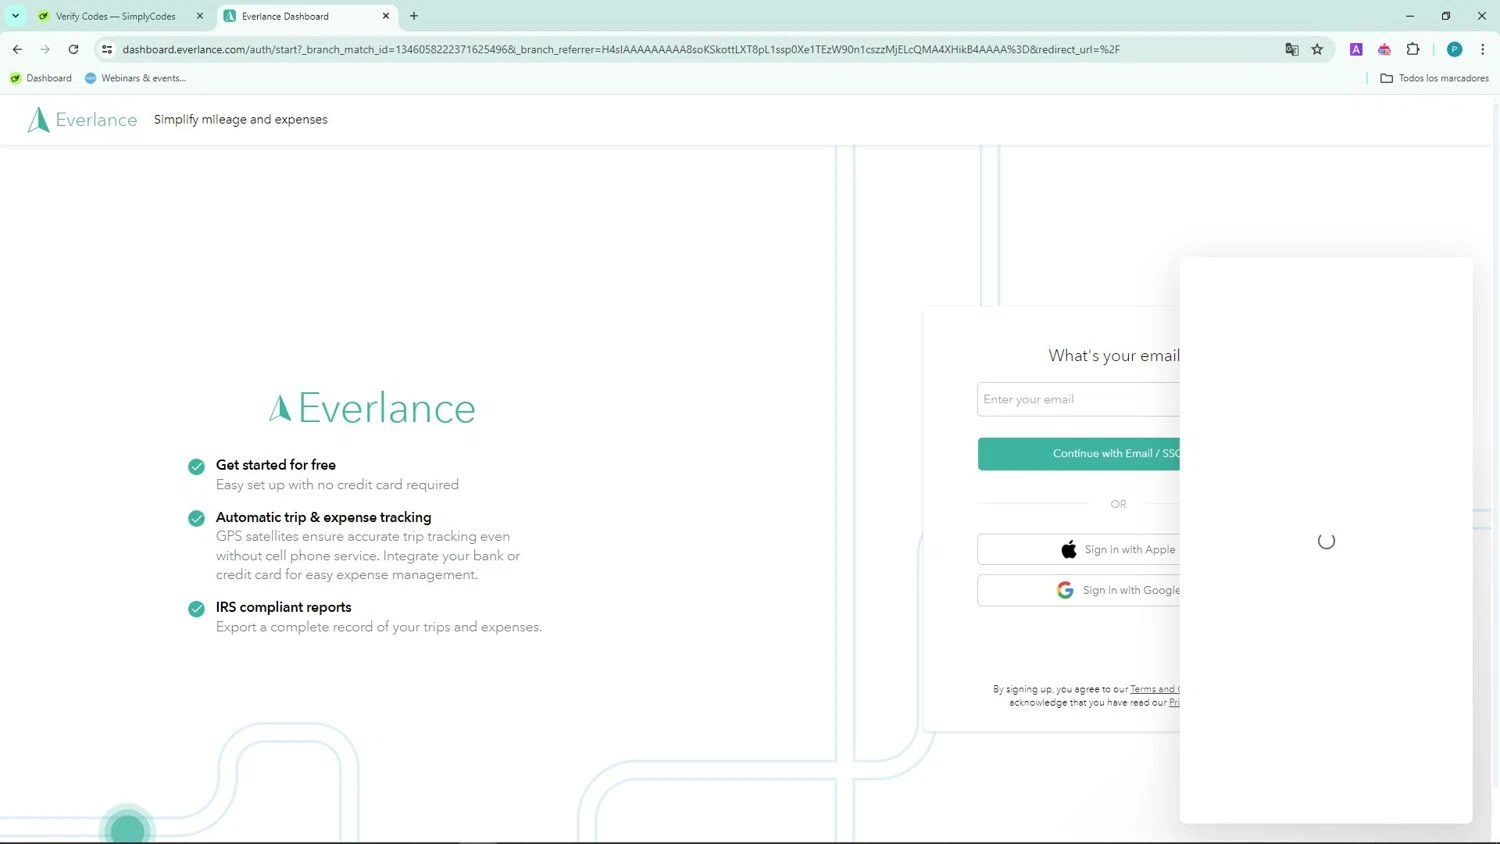The image size is (1500, 844).
Task: View site information icon in address bar
Action: click(x=107, y=49)
